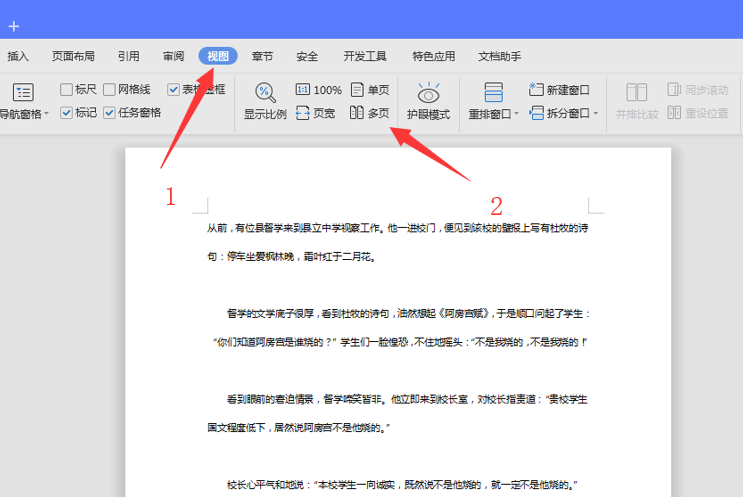Image resolution: width=743 pixels, height=497 pixels.
Task: Open the 插入 tab
Action: [x=18, y=56]
